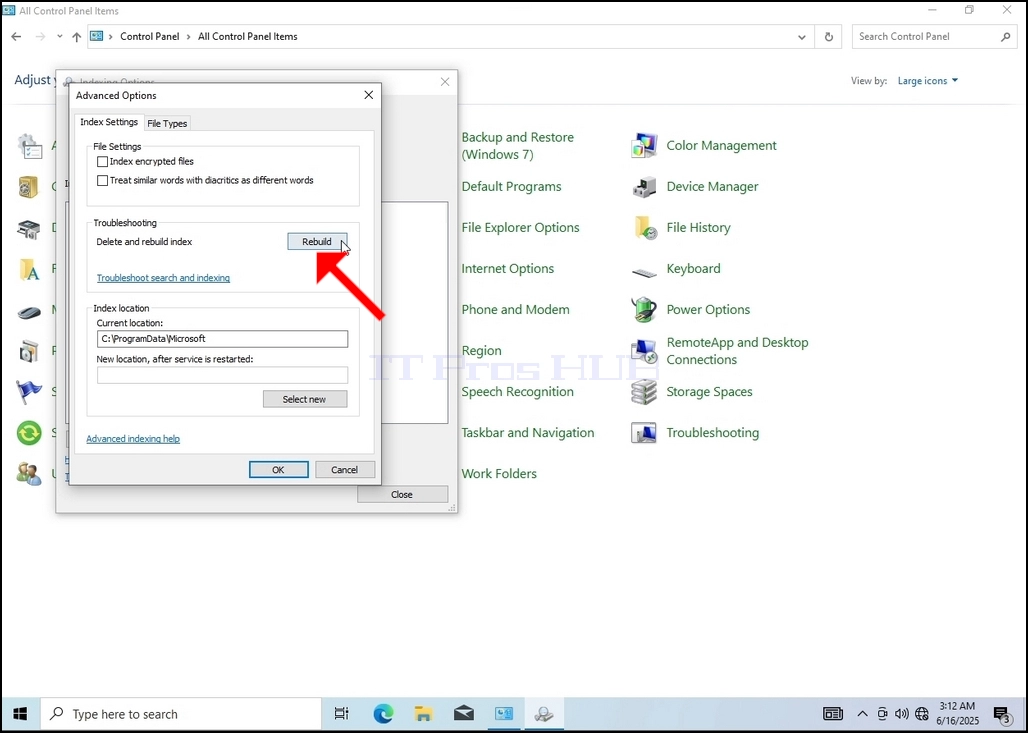The height and width of the screenshot is (733, 1028).
Task: Expand the Control Panel breadcrumb chevron
Action: [189, 37]
